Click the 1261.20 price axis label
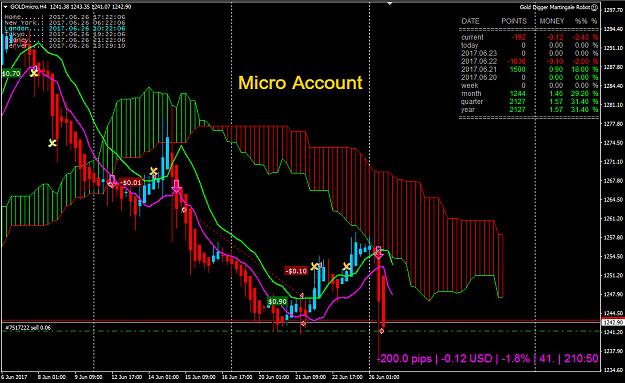Image resolution: width=625 pixels, height=383 pixels. point(613,218)
